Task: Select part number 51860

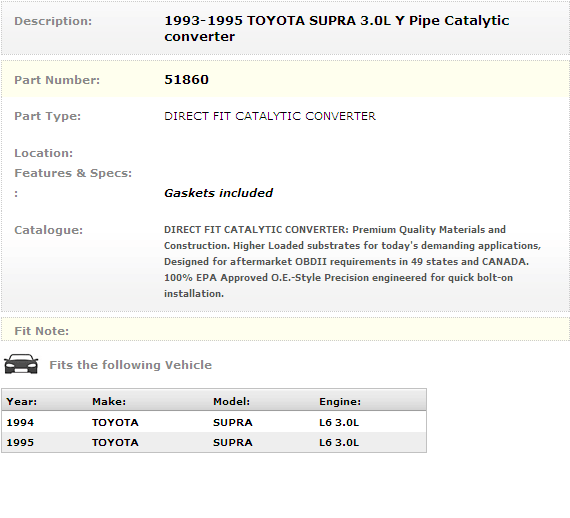Action: click(186, 80)
